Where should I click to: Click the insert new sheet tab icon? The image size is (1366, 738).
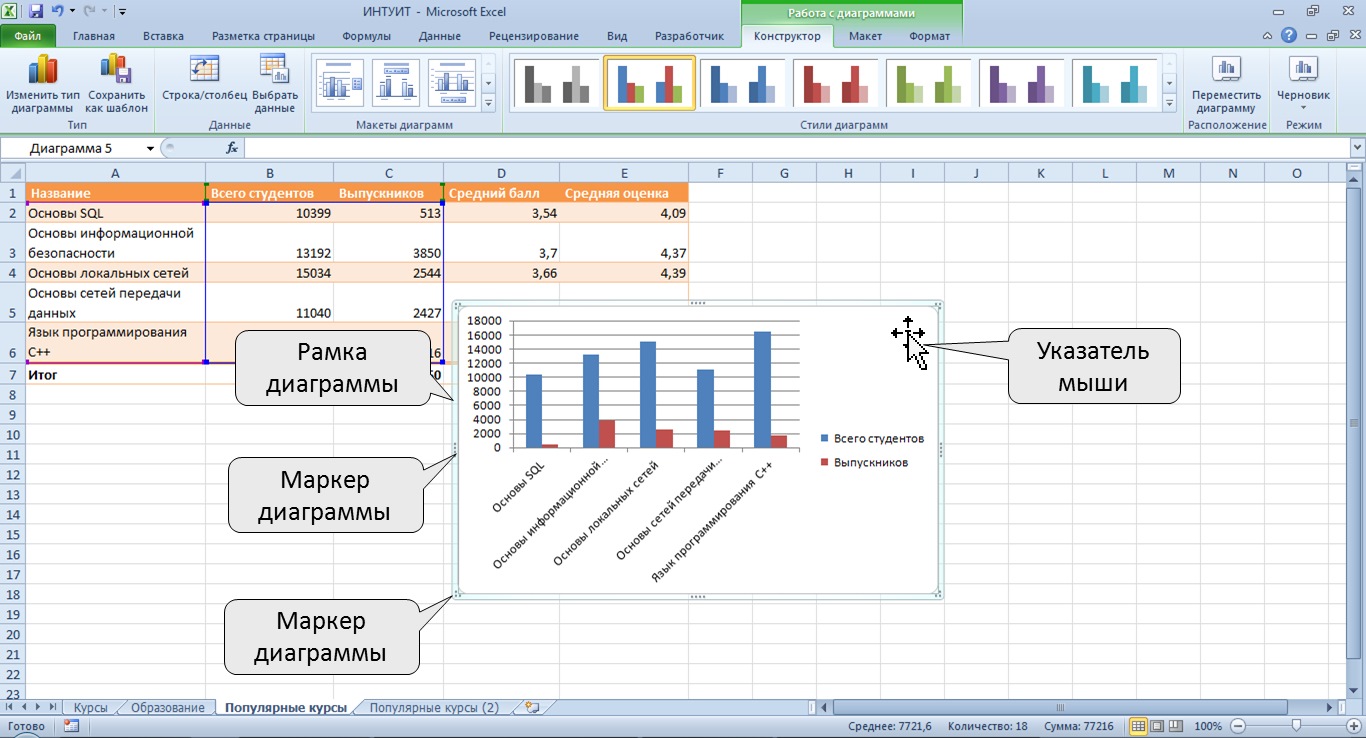click(x=532, y=707)
